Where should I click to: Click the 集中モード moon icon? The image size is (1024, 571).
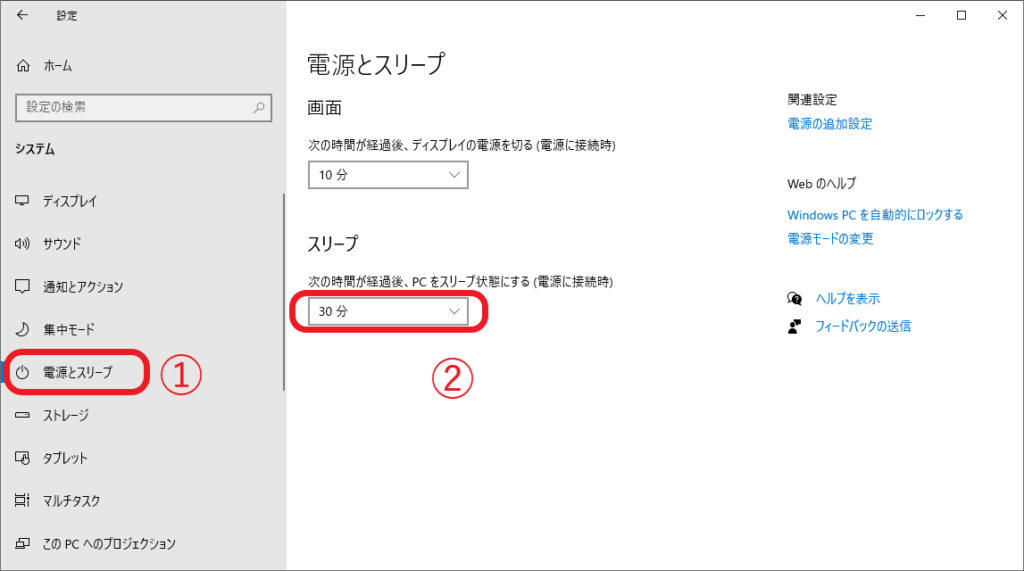click(24, 330)
